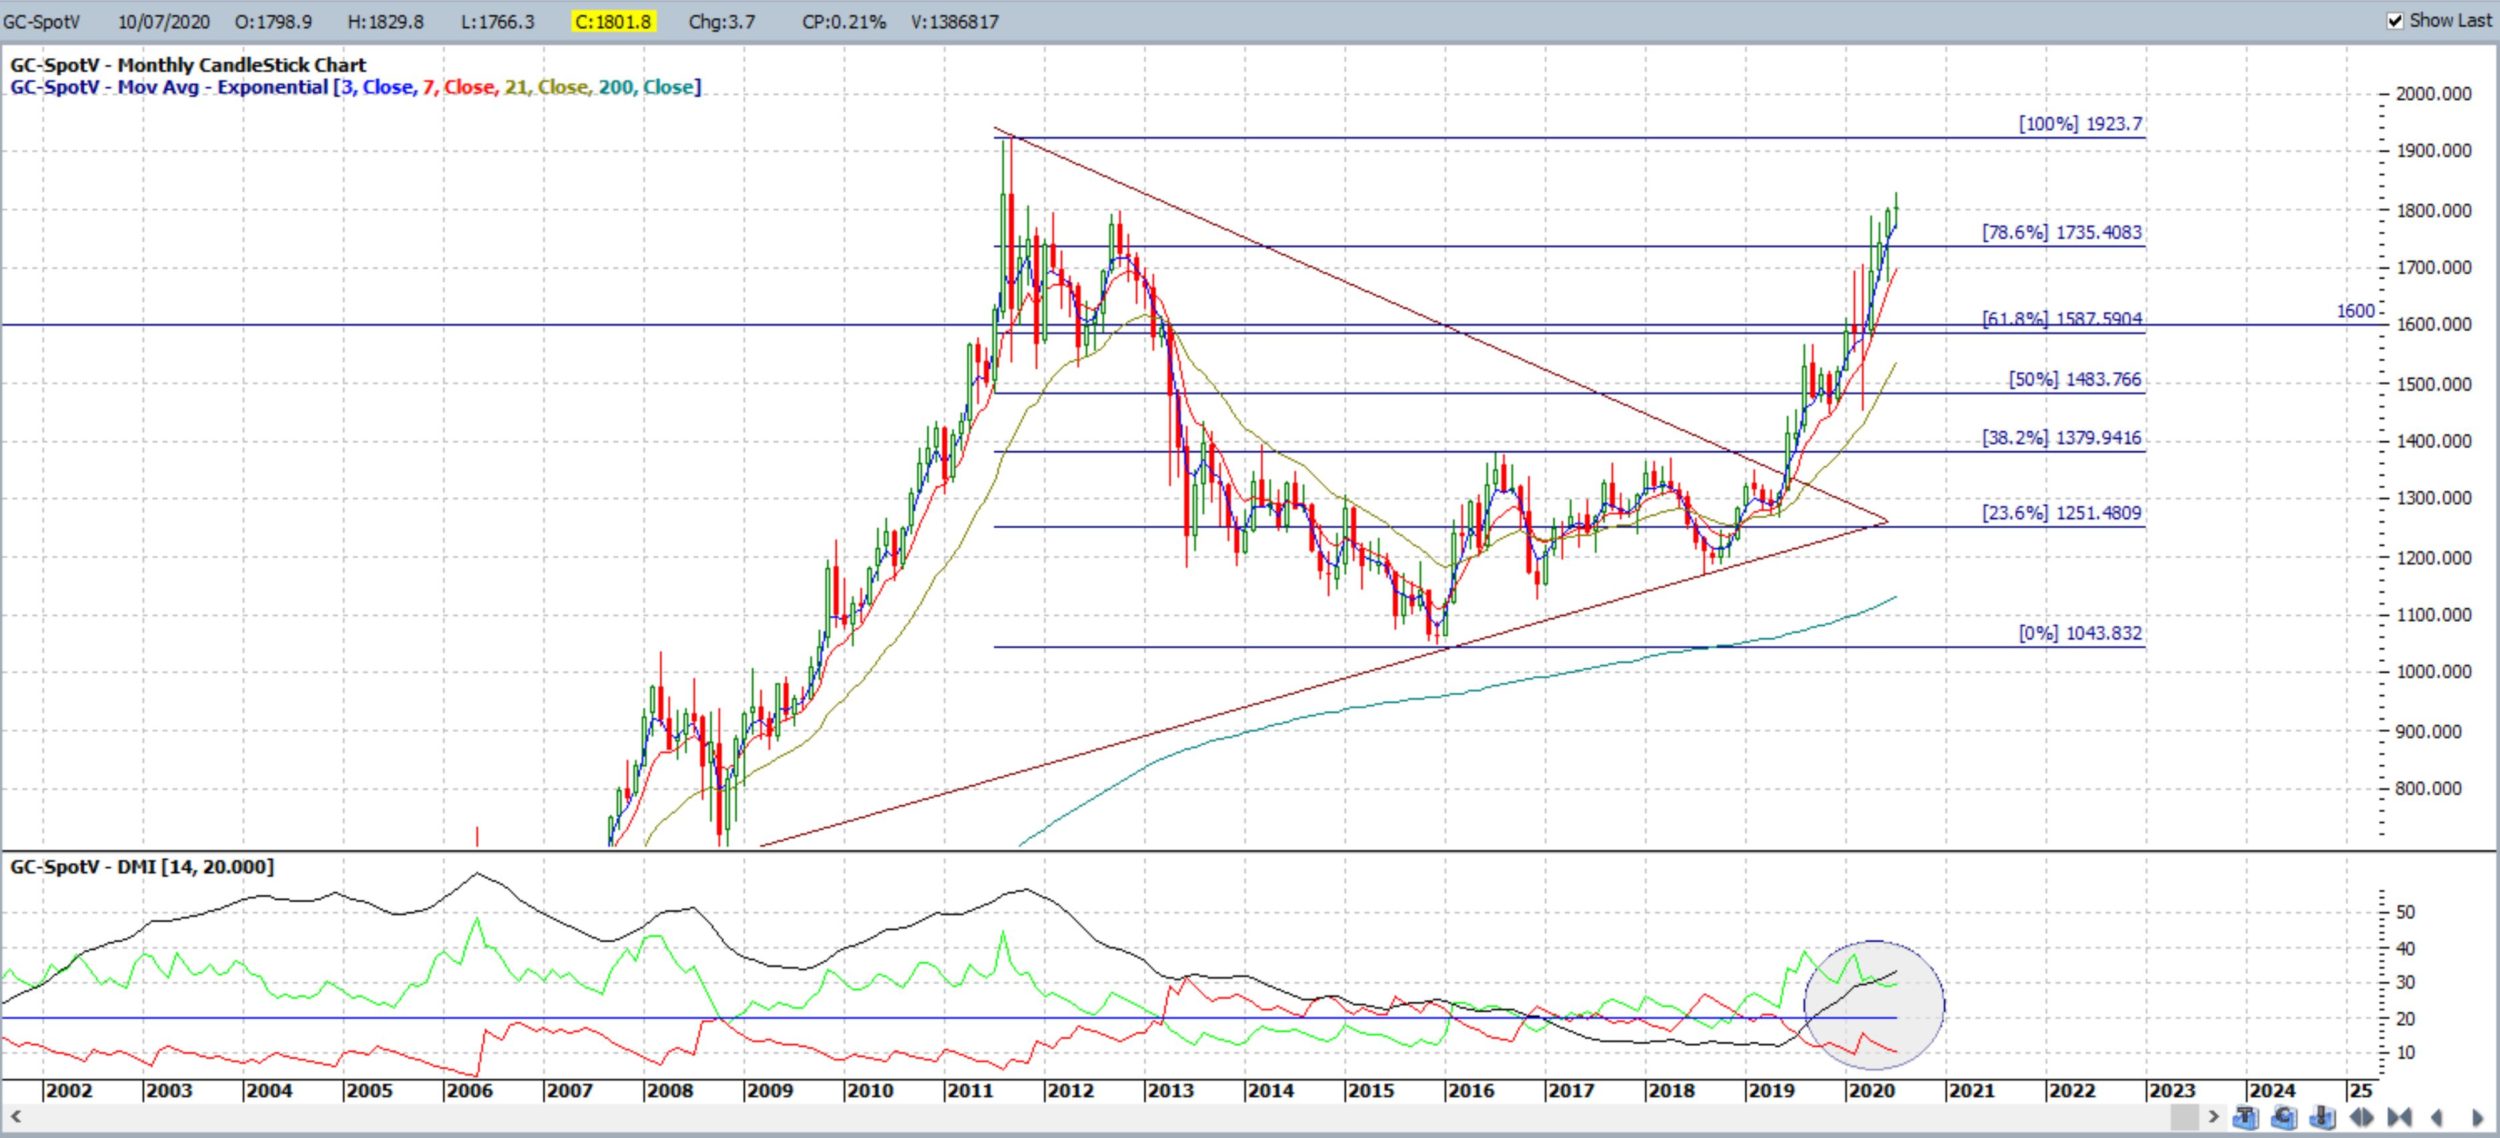
Task: Click the Chg:3.7 change value
Action: point(722,22)
